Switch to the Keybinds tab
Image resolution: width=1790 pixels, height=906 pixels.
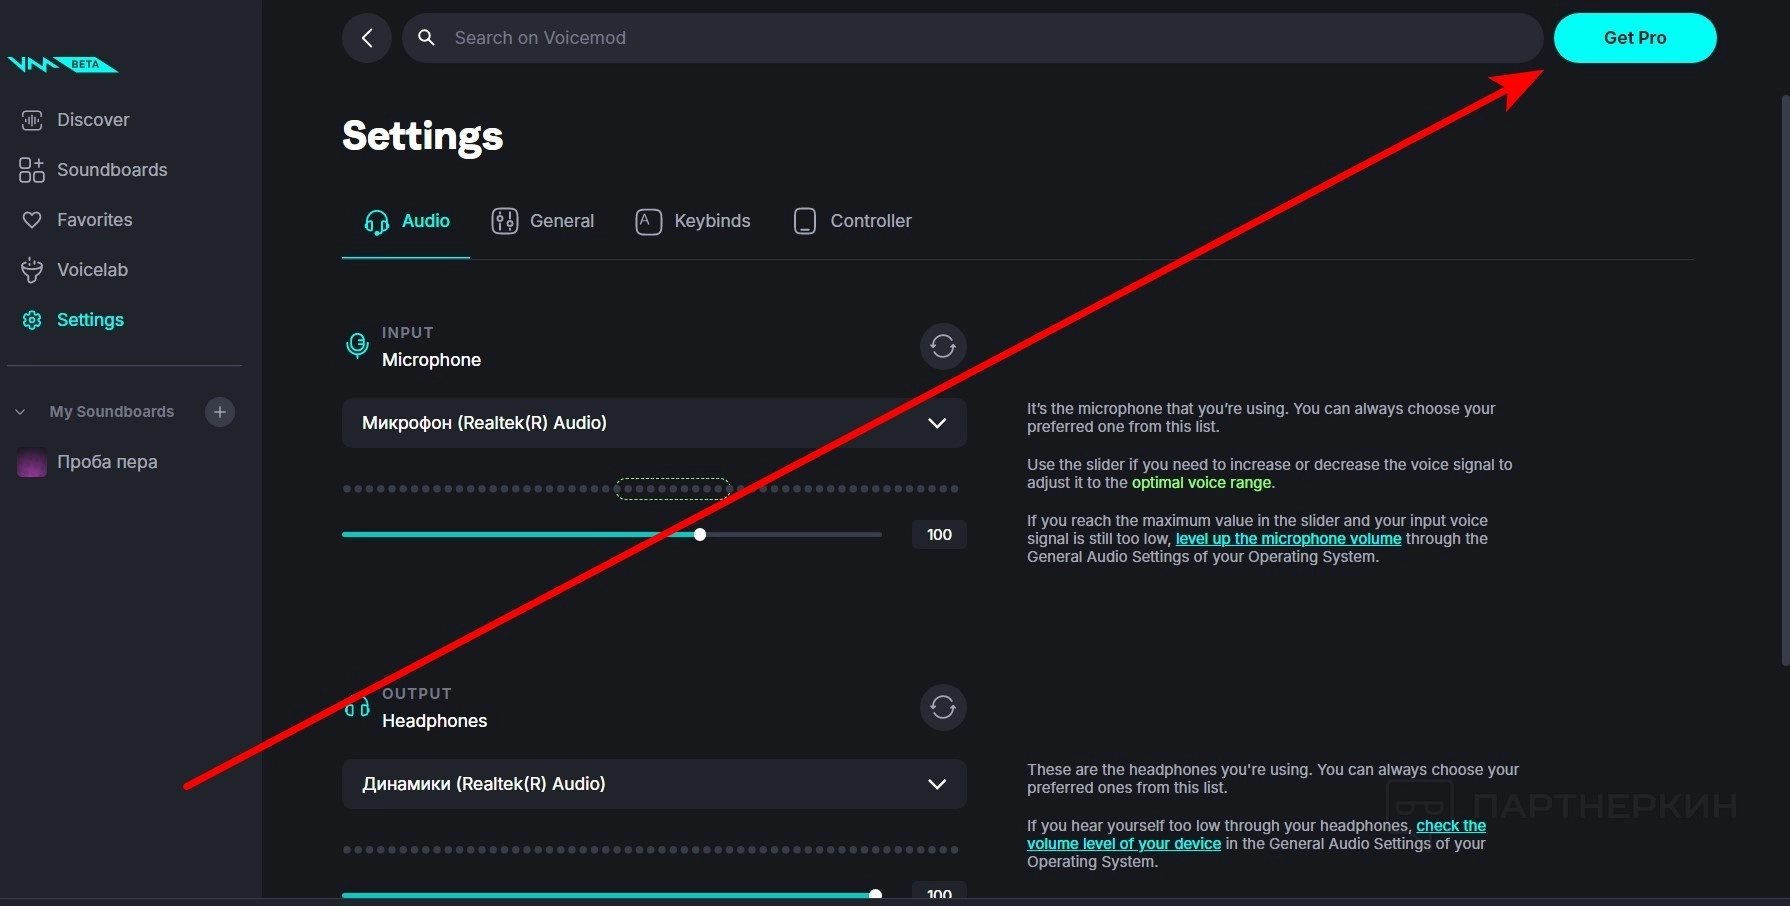(693, 221)
